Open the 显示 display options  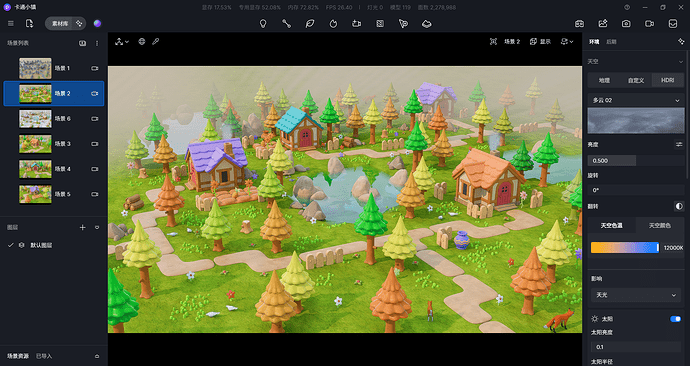point(540,42)
